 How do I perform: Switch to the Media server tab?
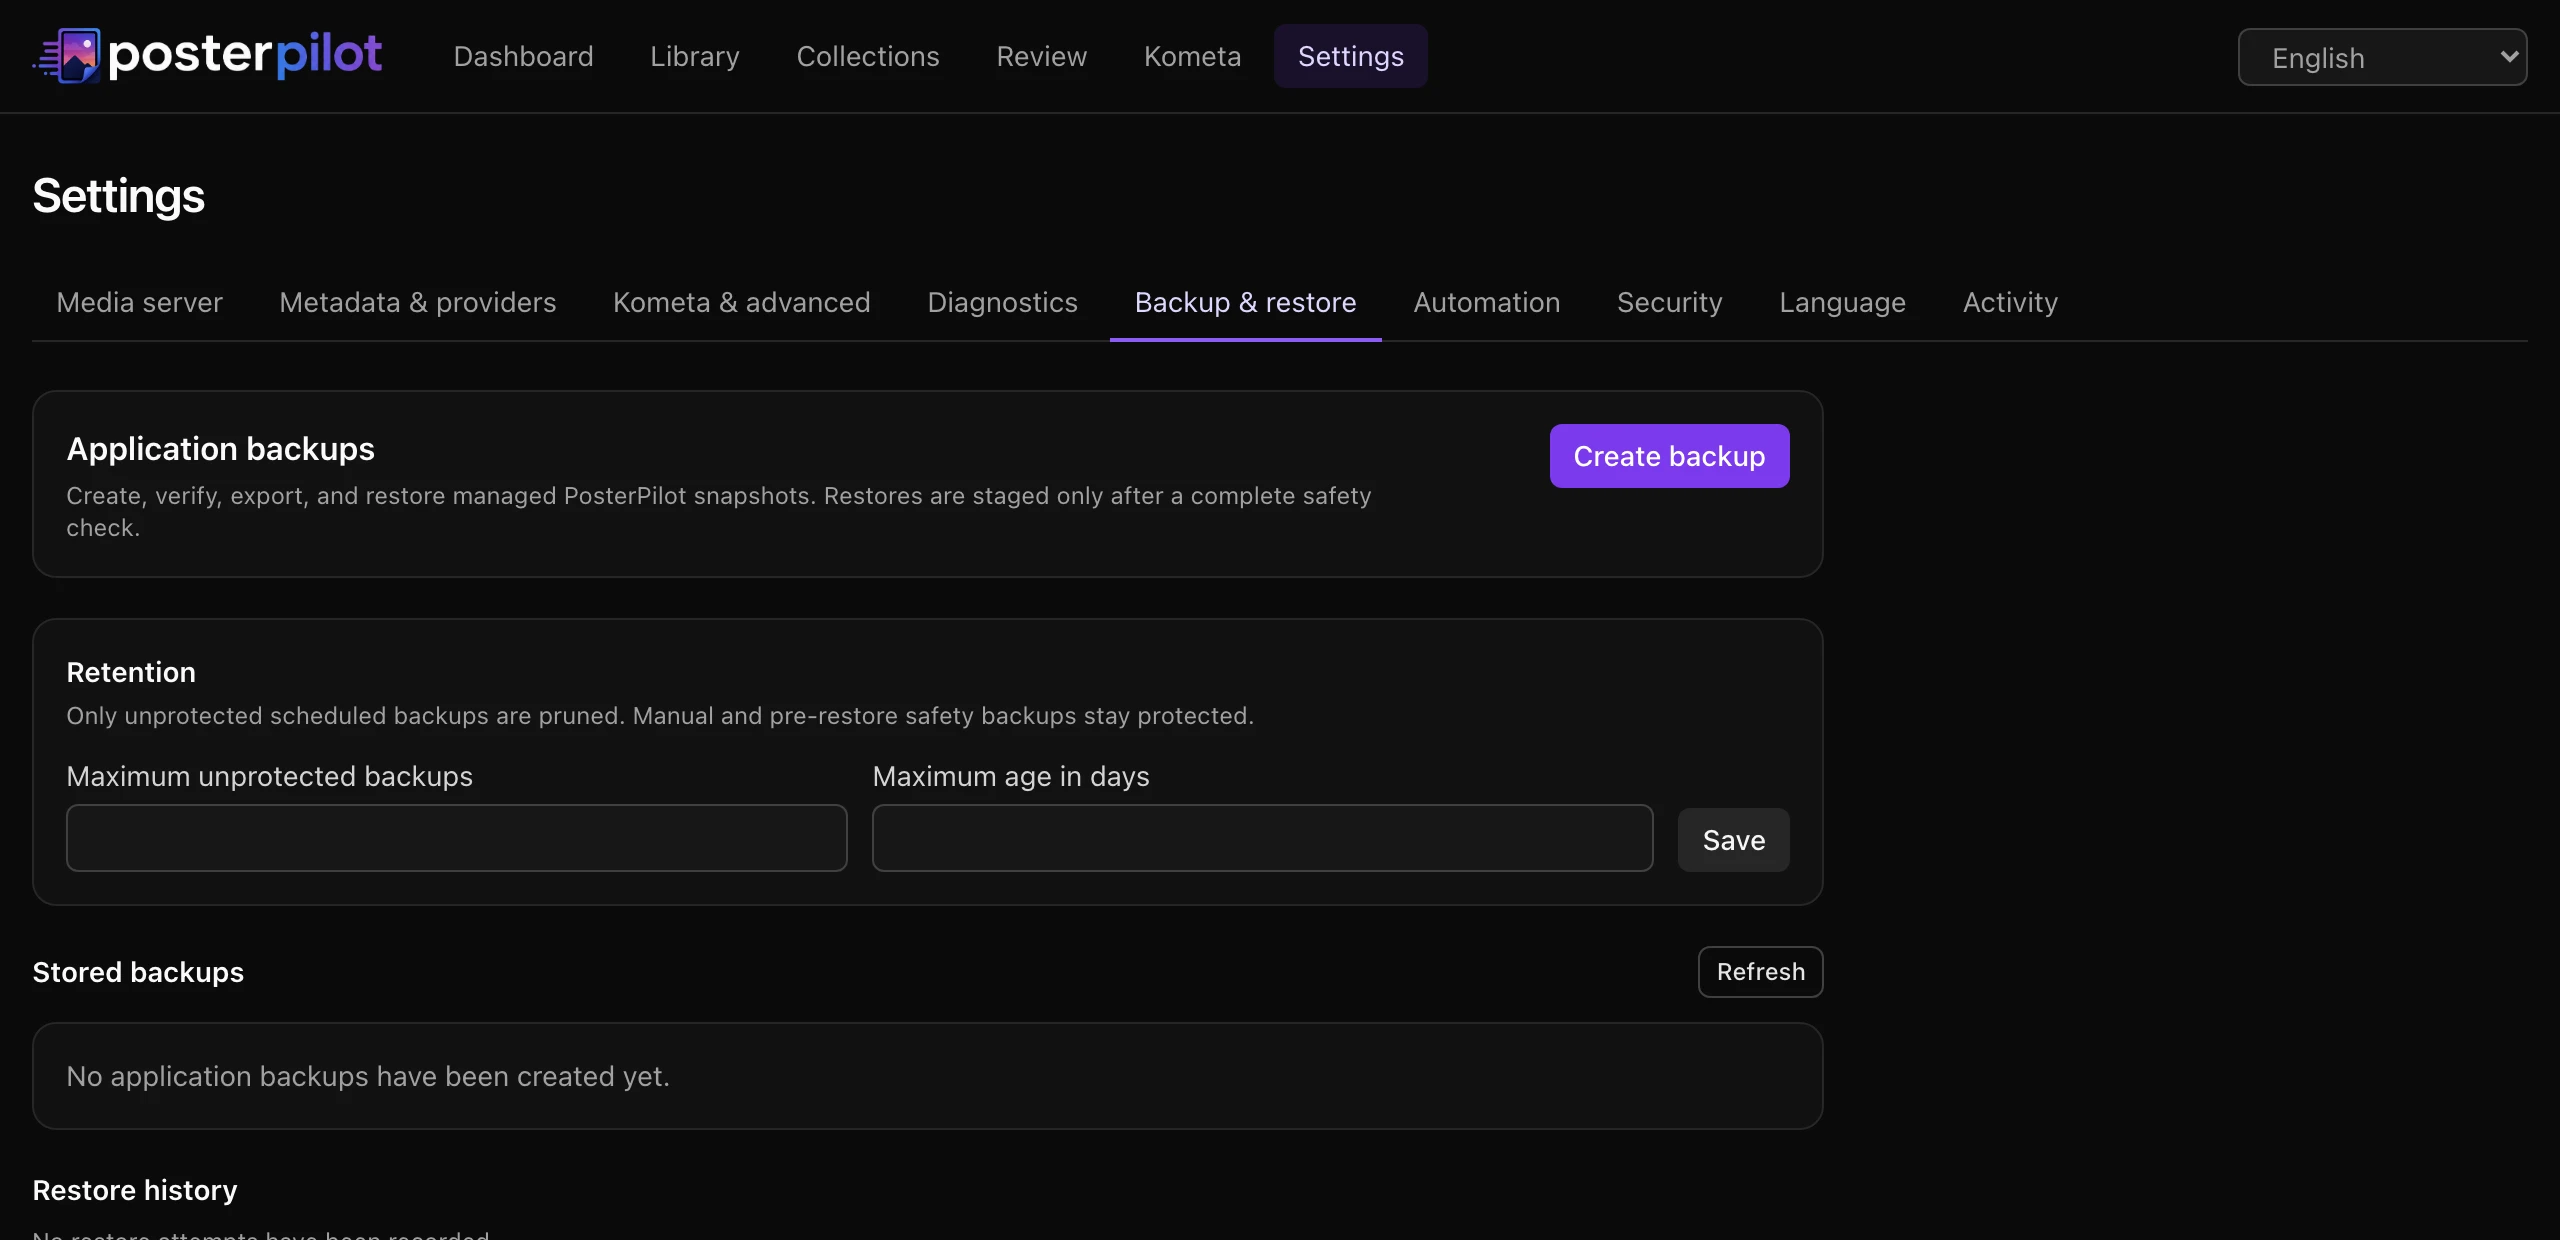(x=139, y=302)
